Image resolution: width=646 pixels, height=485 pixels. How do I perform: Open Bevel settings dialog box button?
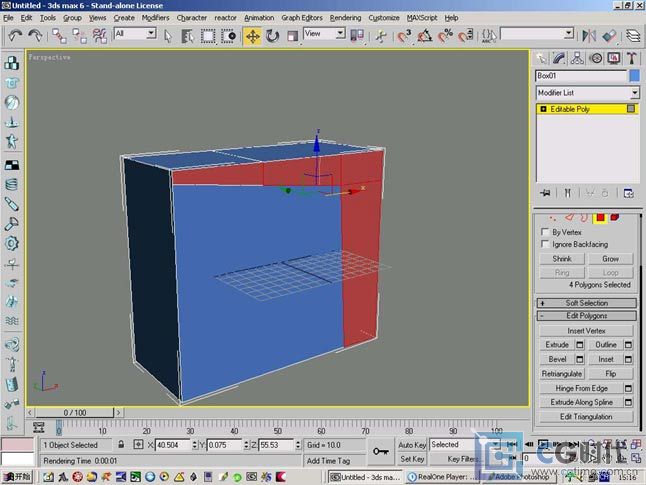[x=580, y=359]
